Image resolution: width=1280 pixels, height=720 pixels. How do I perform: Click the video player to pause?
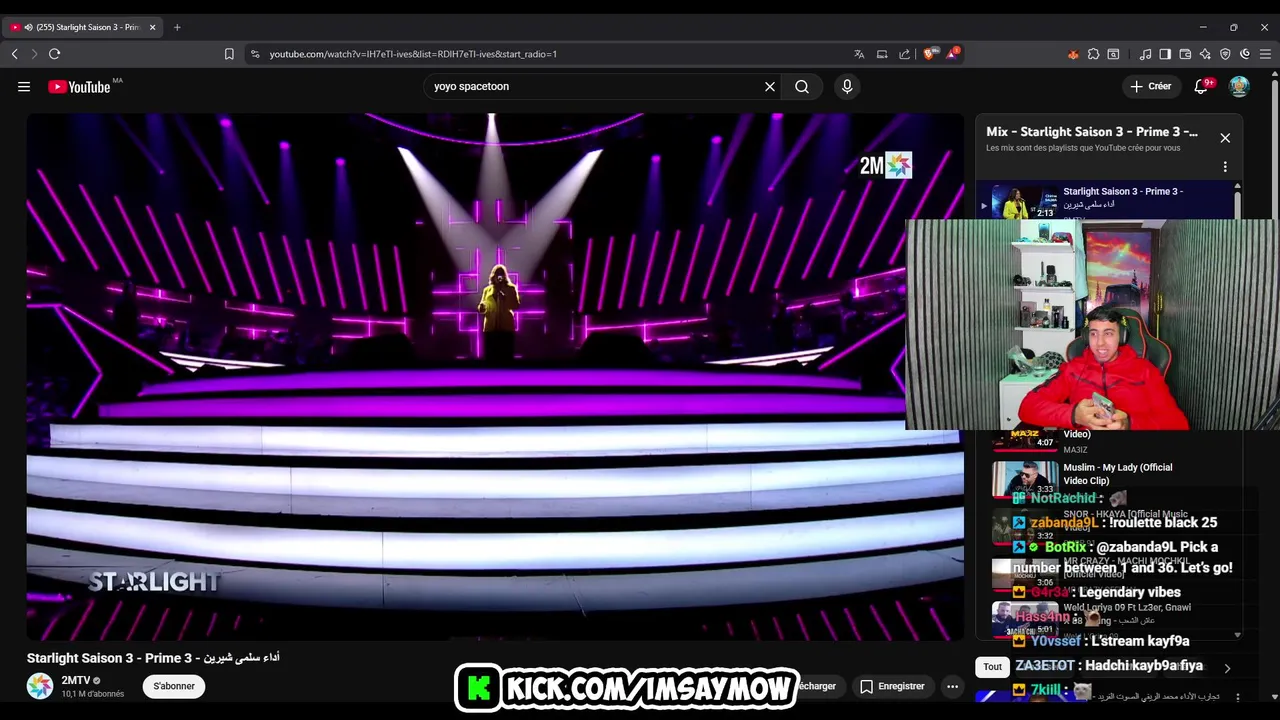[495, 376]
